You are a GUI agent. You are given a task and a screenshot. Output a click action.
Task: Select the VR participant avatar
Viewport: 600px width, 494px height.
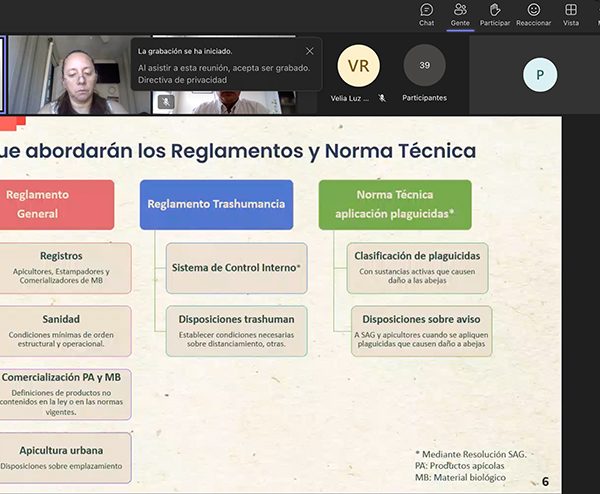pyautogui.click(x=358, y=66)
